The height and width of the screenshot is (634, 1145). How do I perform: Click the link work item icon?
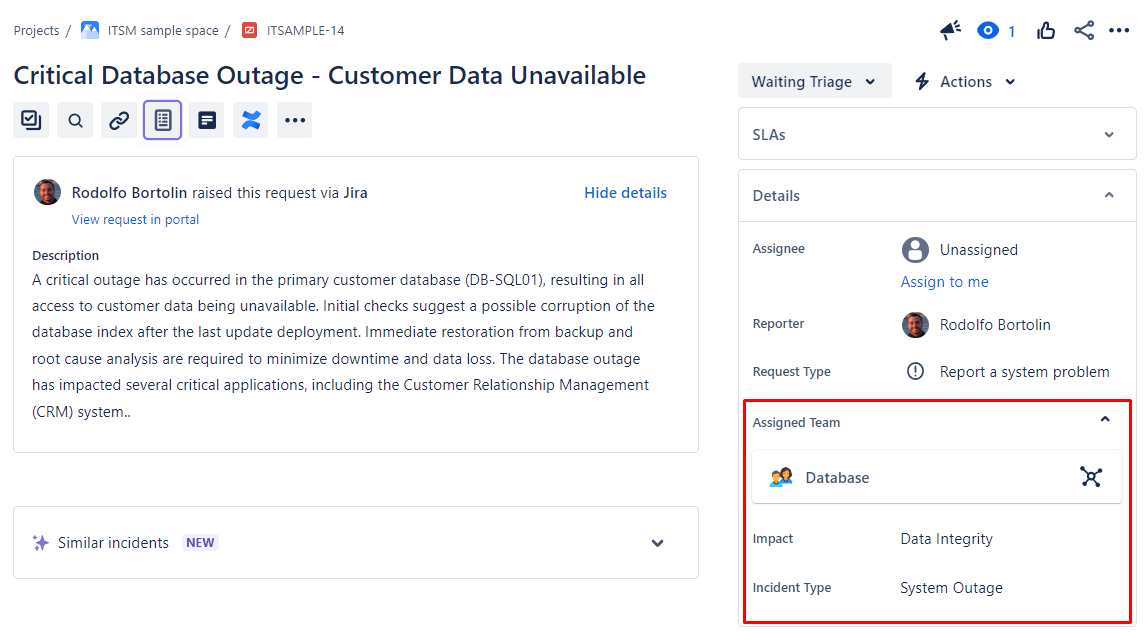coord(119,120)
